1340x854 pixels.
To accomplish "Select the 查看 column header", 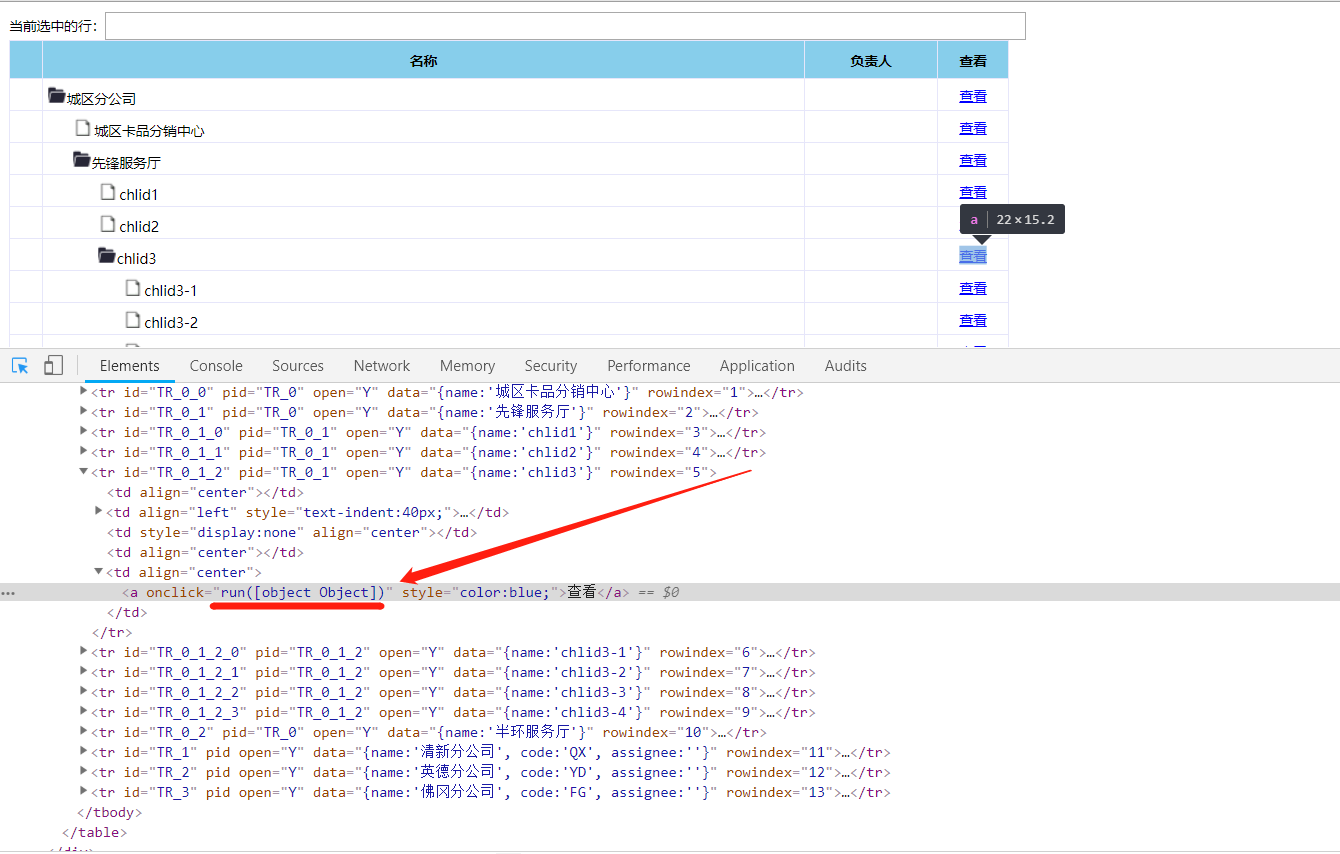I will (973, 61).
